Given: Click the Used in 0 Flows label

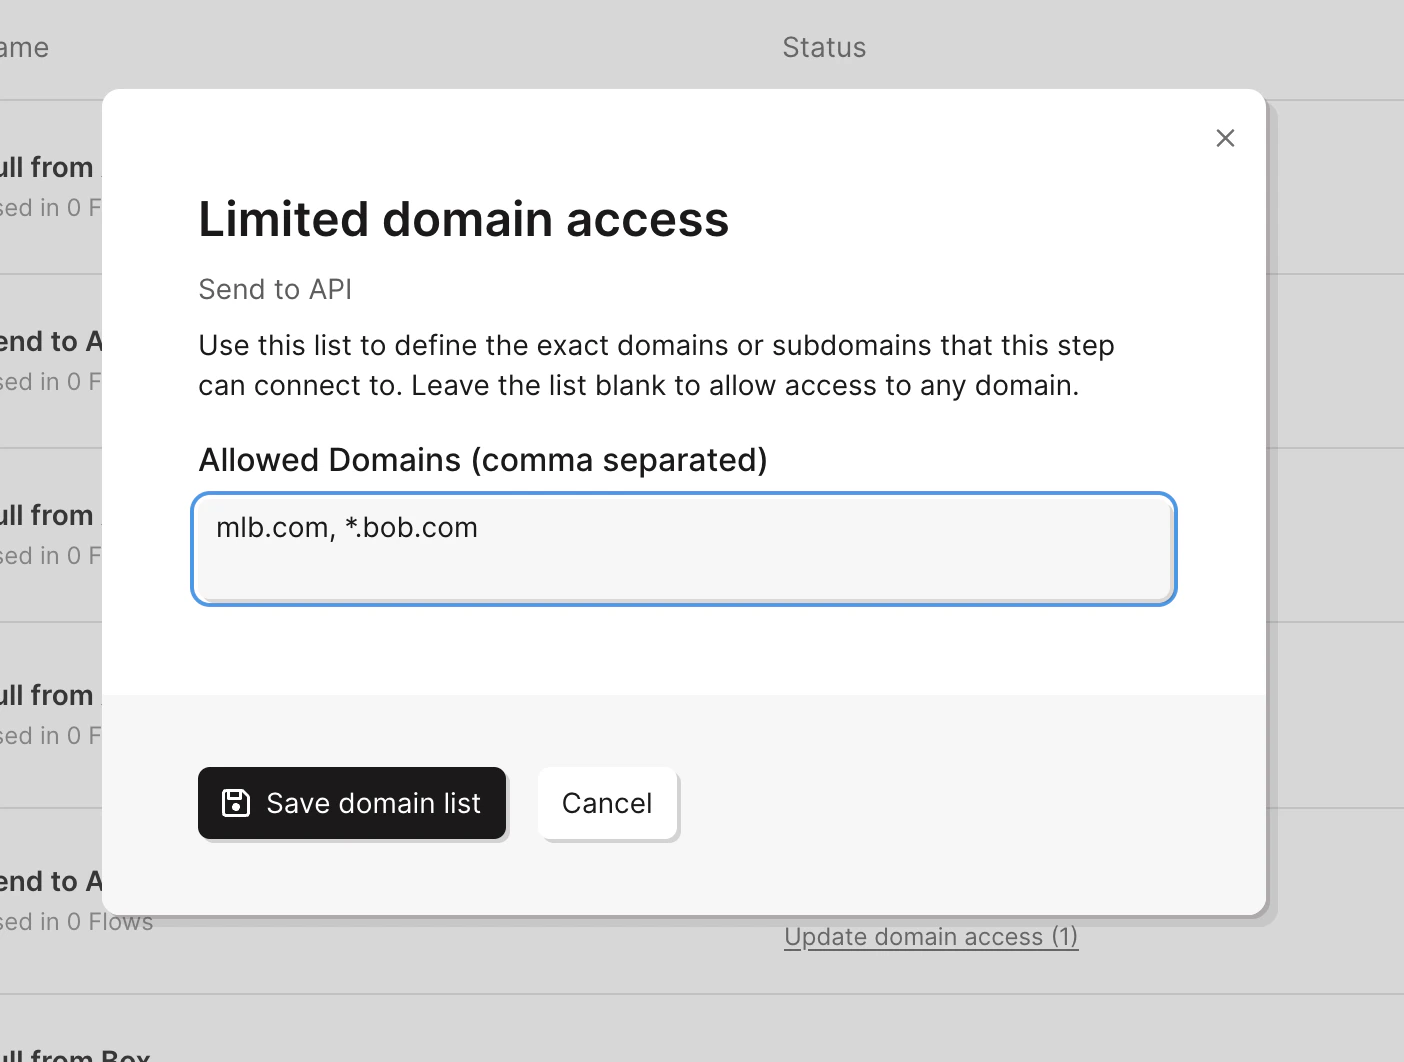Looking at the screenshot, I should [x=77, y=921].
